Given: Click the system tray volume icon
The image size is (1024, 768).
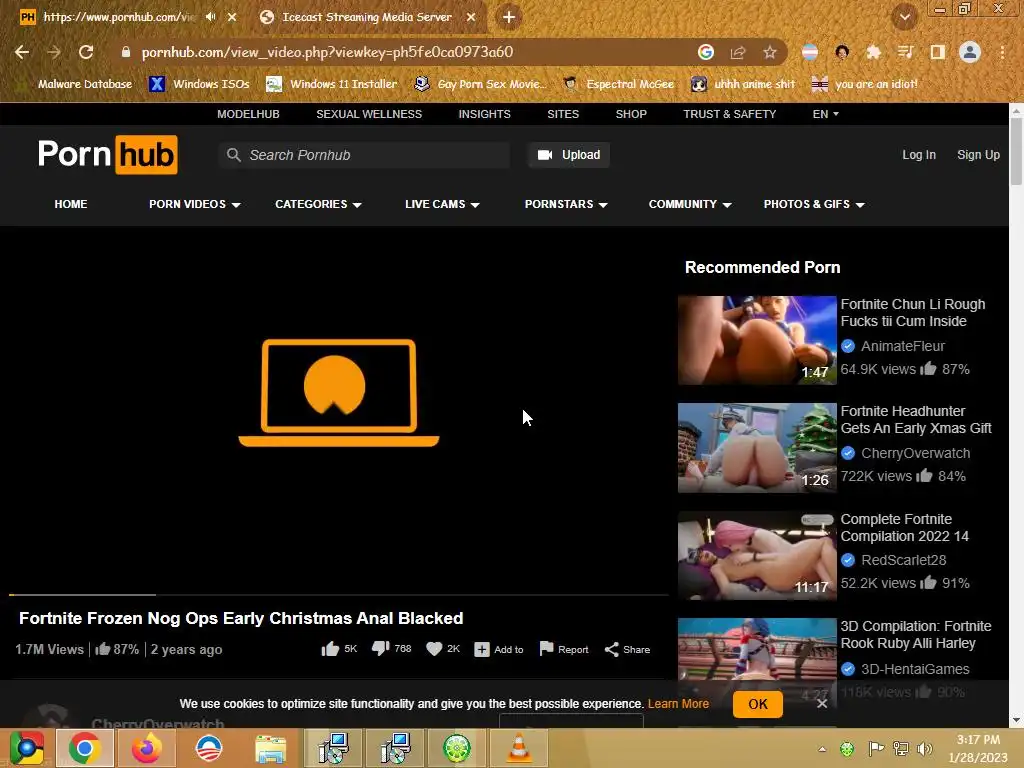Looking at the screenshot, I should [925, 748].
